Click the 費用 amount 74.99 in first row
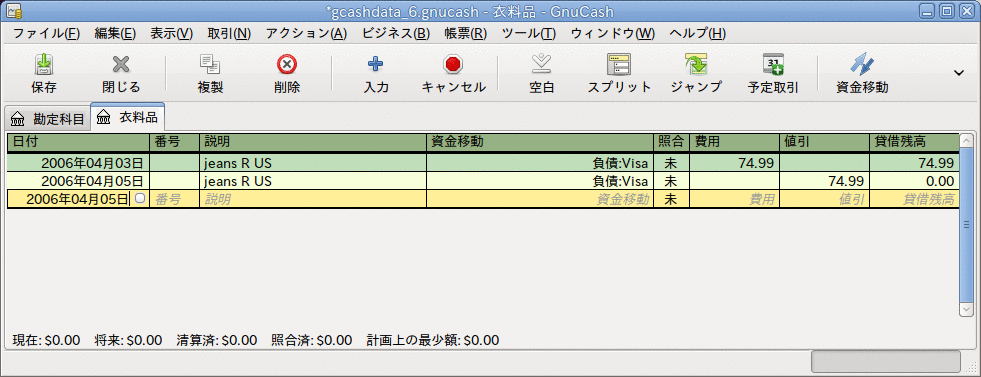The height and width of the screenshot is (377, 981). point(734,163)
